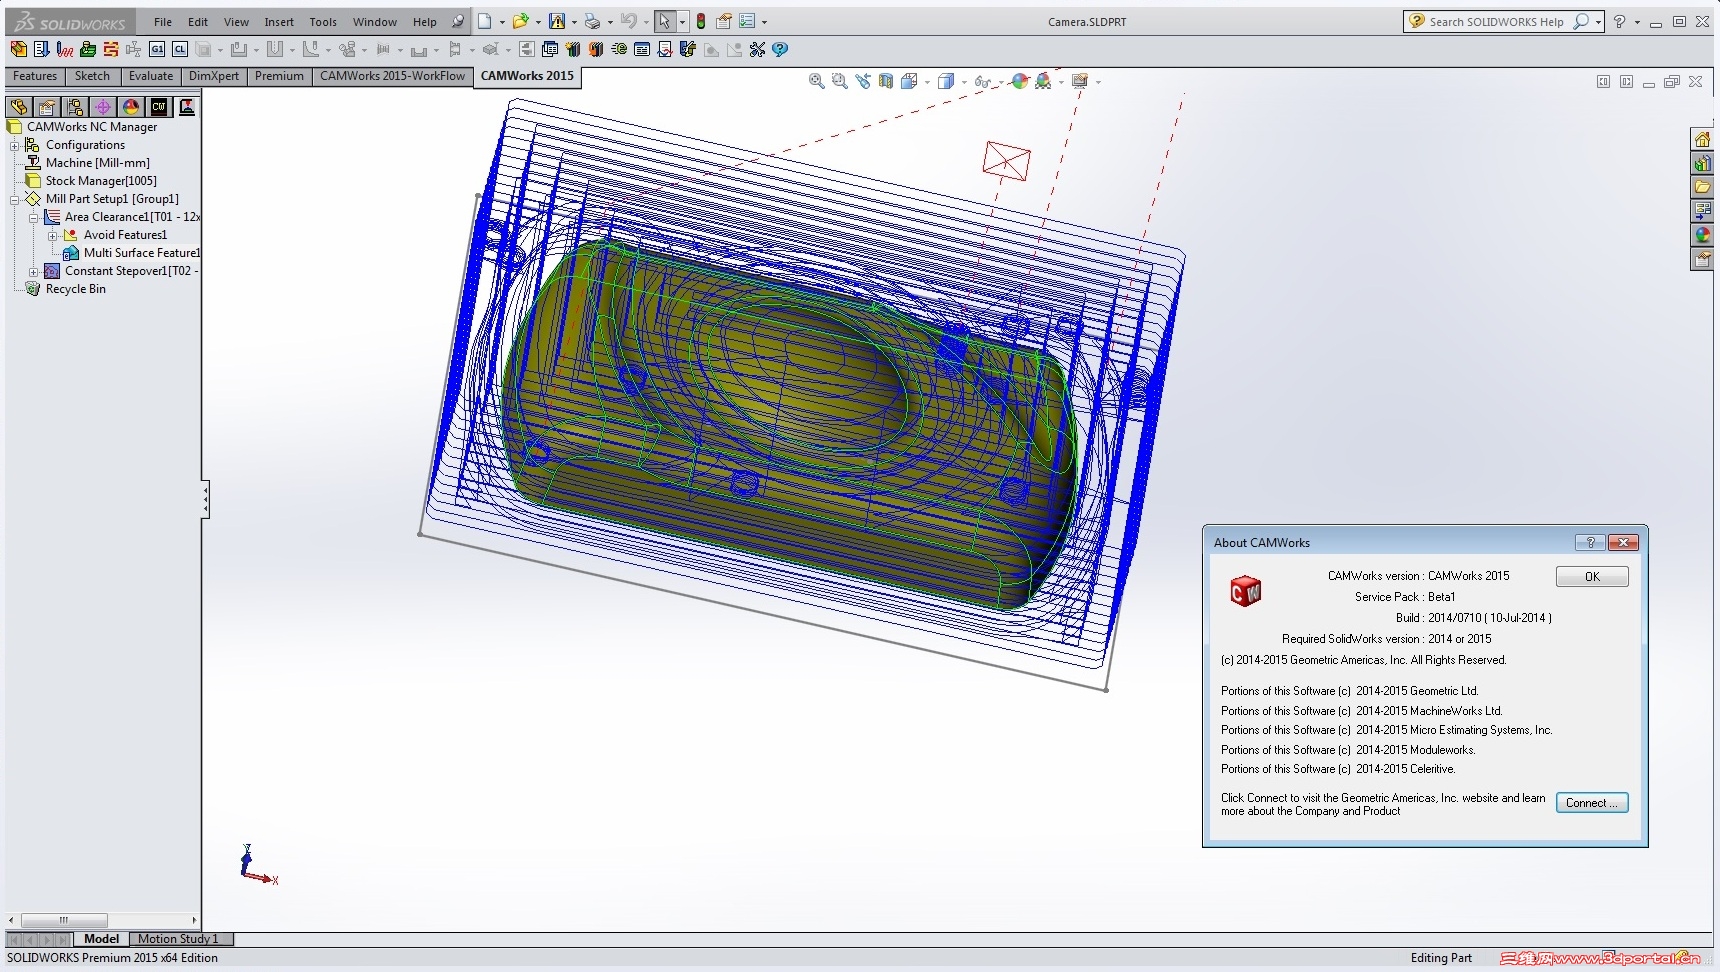Select Machine [Mill-mm] in the tree
Image resolution: width=1720 pixels, height=972 pixels.
coord(97,163)
